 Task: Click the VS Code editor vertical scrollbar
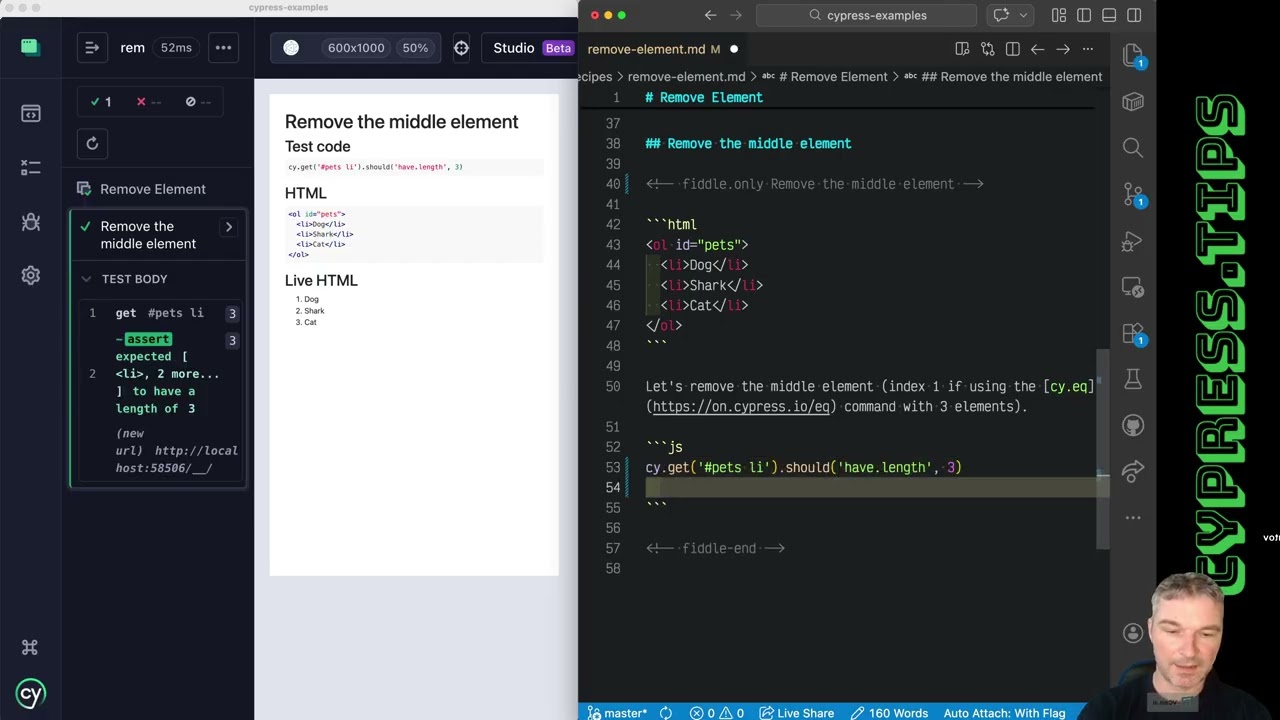click(x=1103, y=450)
